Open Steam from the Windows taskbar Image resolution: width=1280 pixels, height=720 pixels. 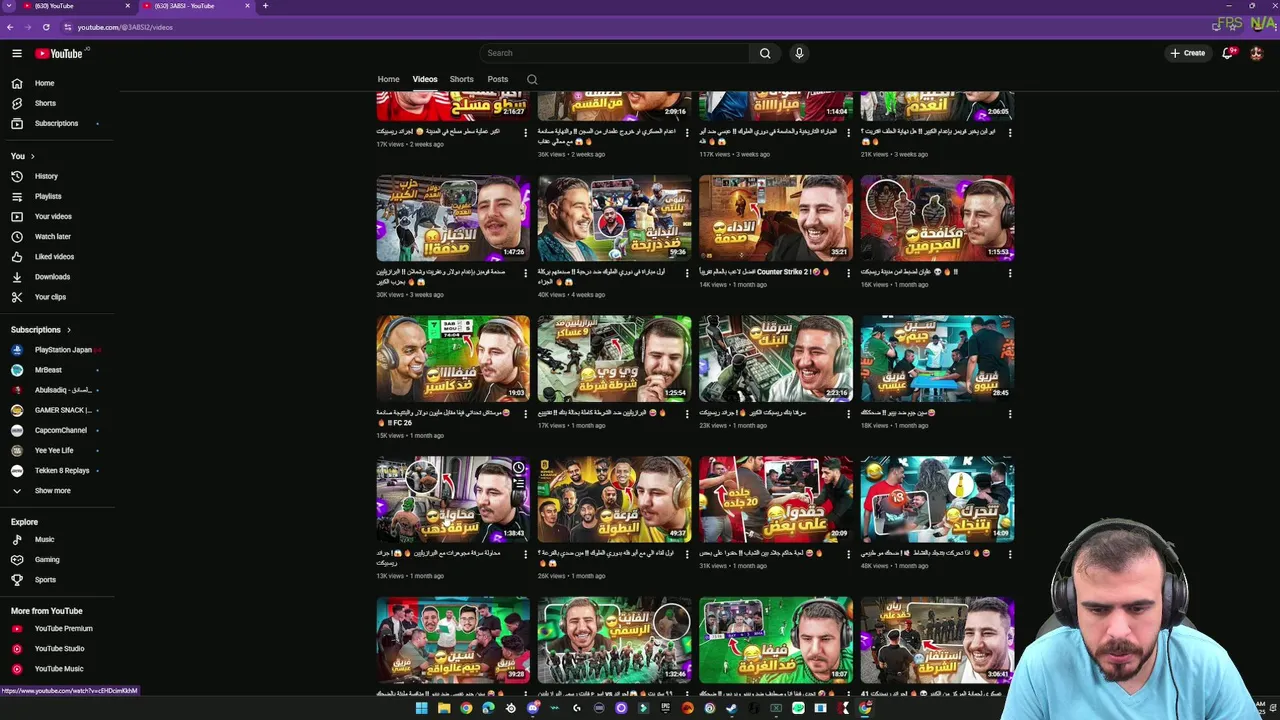731,708
